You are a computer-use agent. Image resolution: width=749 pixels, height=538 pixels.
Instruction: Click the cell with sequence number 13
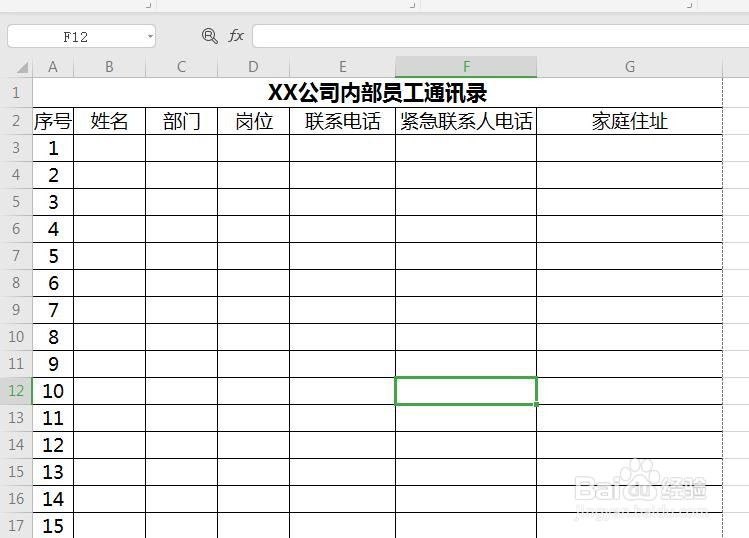pyautogui.click(x=53, y=472)
